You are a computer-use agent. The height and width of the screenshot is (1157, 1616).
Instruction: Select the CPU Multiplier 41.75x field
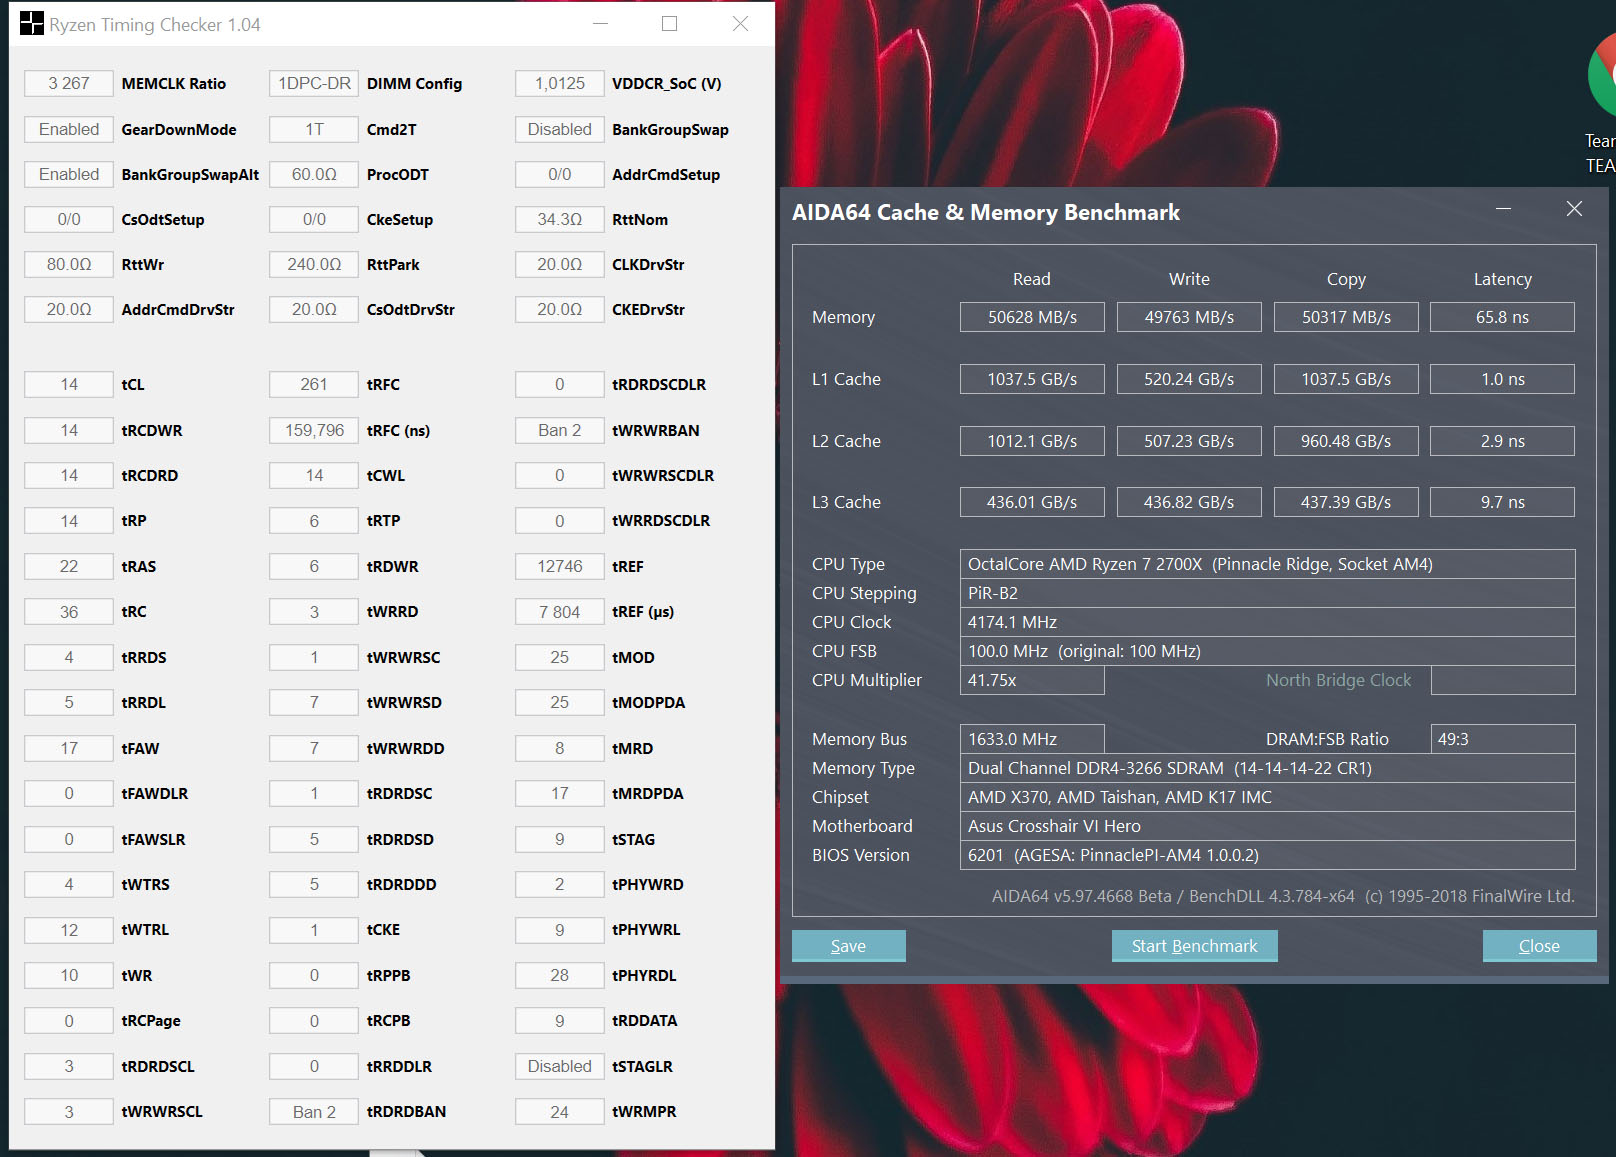[x=1032, y=680]
